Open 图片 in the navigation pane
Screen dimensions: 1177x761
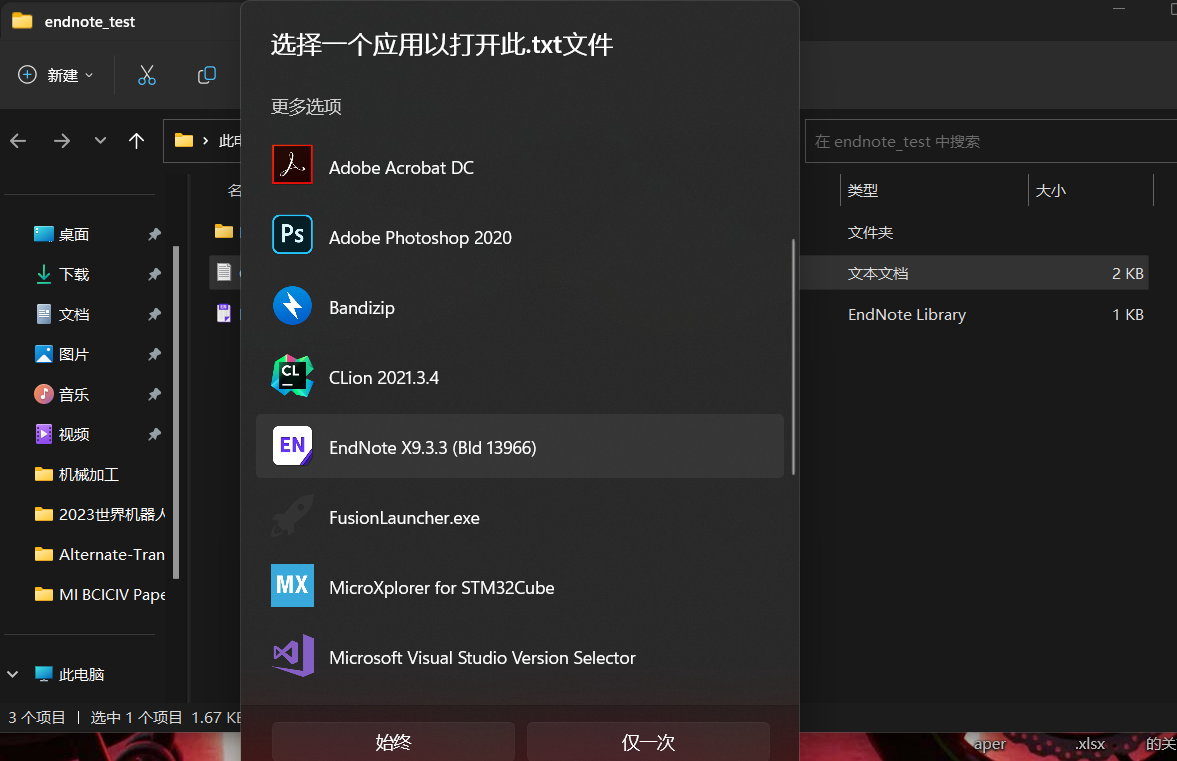(x=74, y=353)
